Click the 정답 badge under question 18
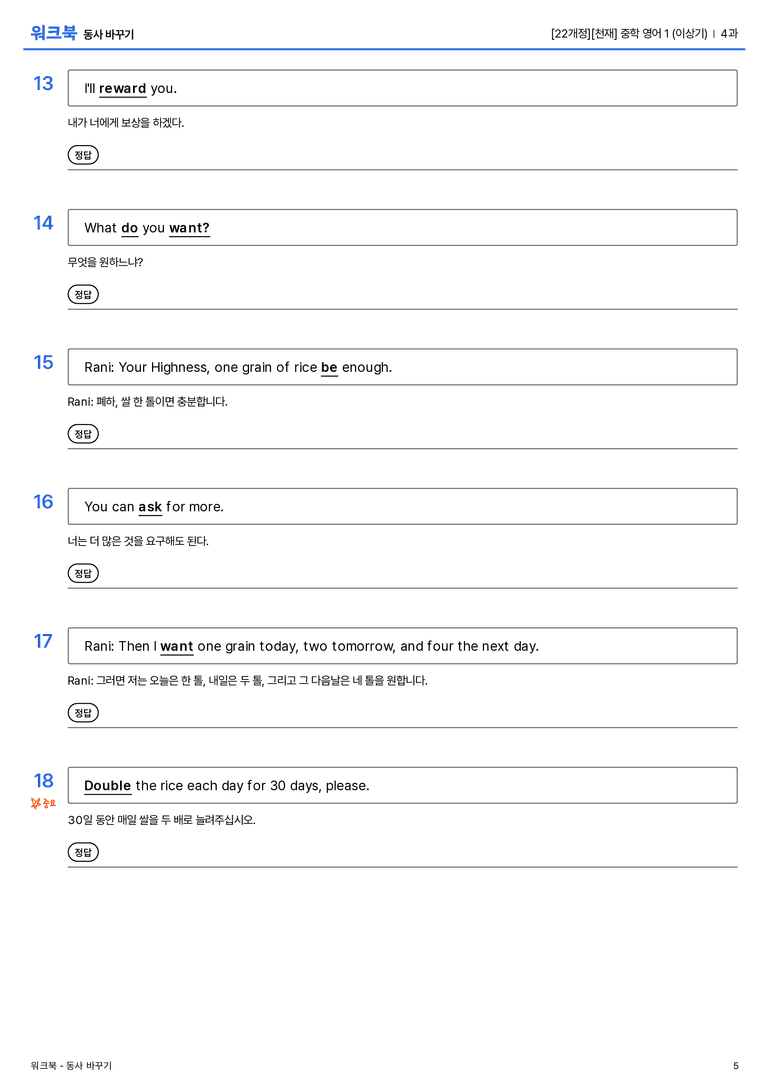The image size is (768, 1087). [x=83, y=851]
